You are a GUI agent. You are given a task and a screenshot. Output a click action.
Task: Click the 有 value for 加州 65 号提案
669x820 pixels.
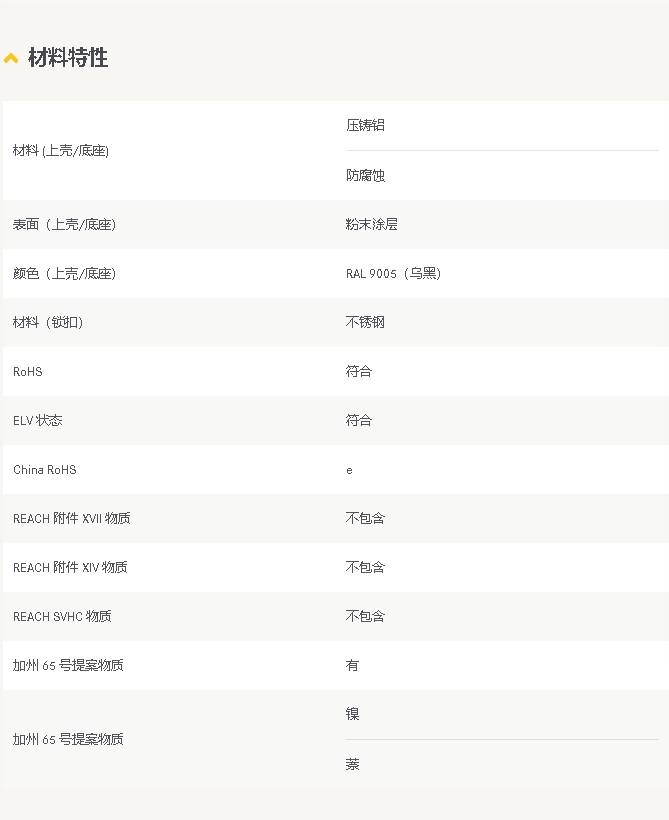point(352,665)
